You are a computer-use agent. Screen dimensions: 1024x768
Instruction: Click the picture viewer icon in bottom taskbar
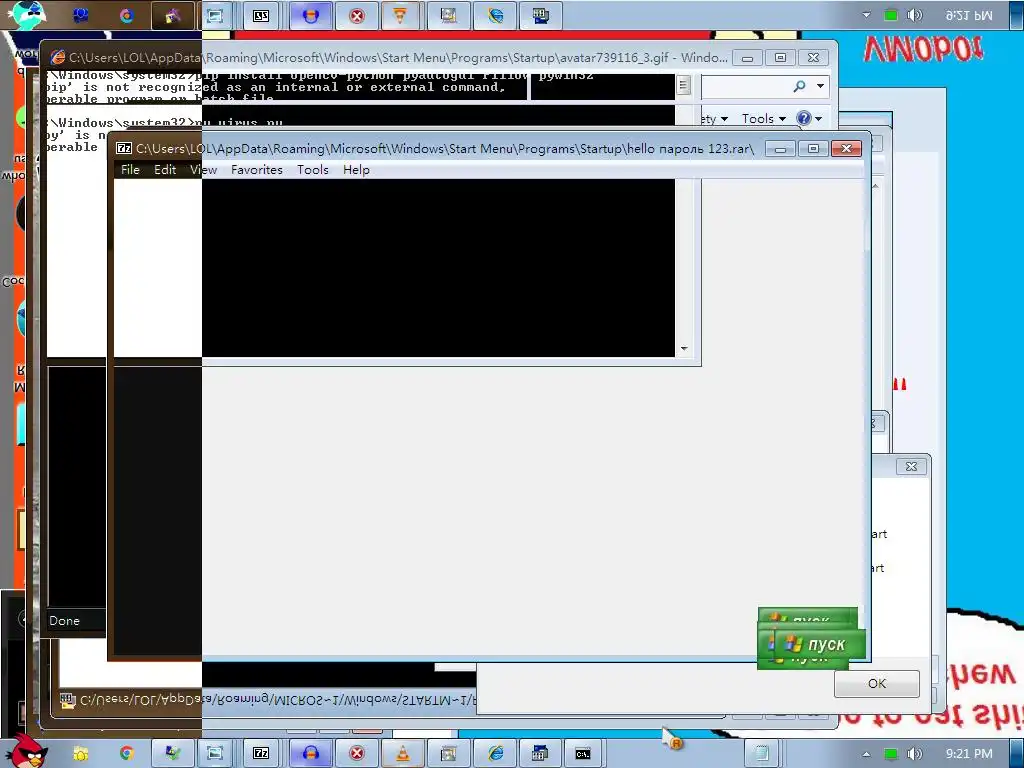tap(448, 754)
